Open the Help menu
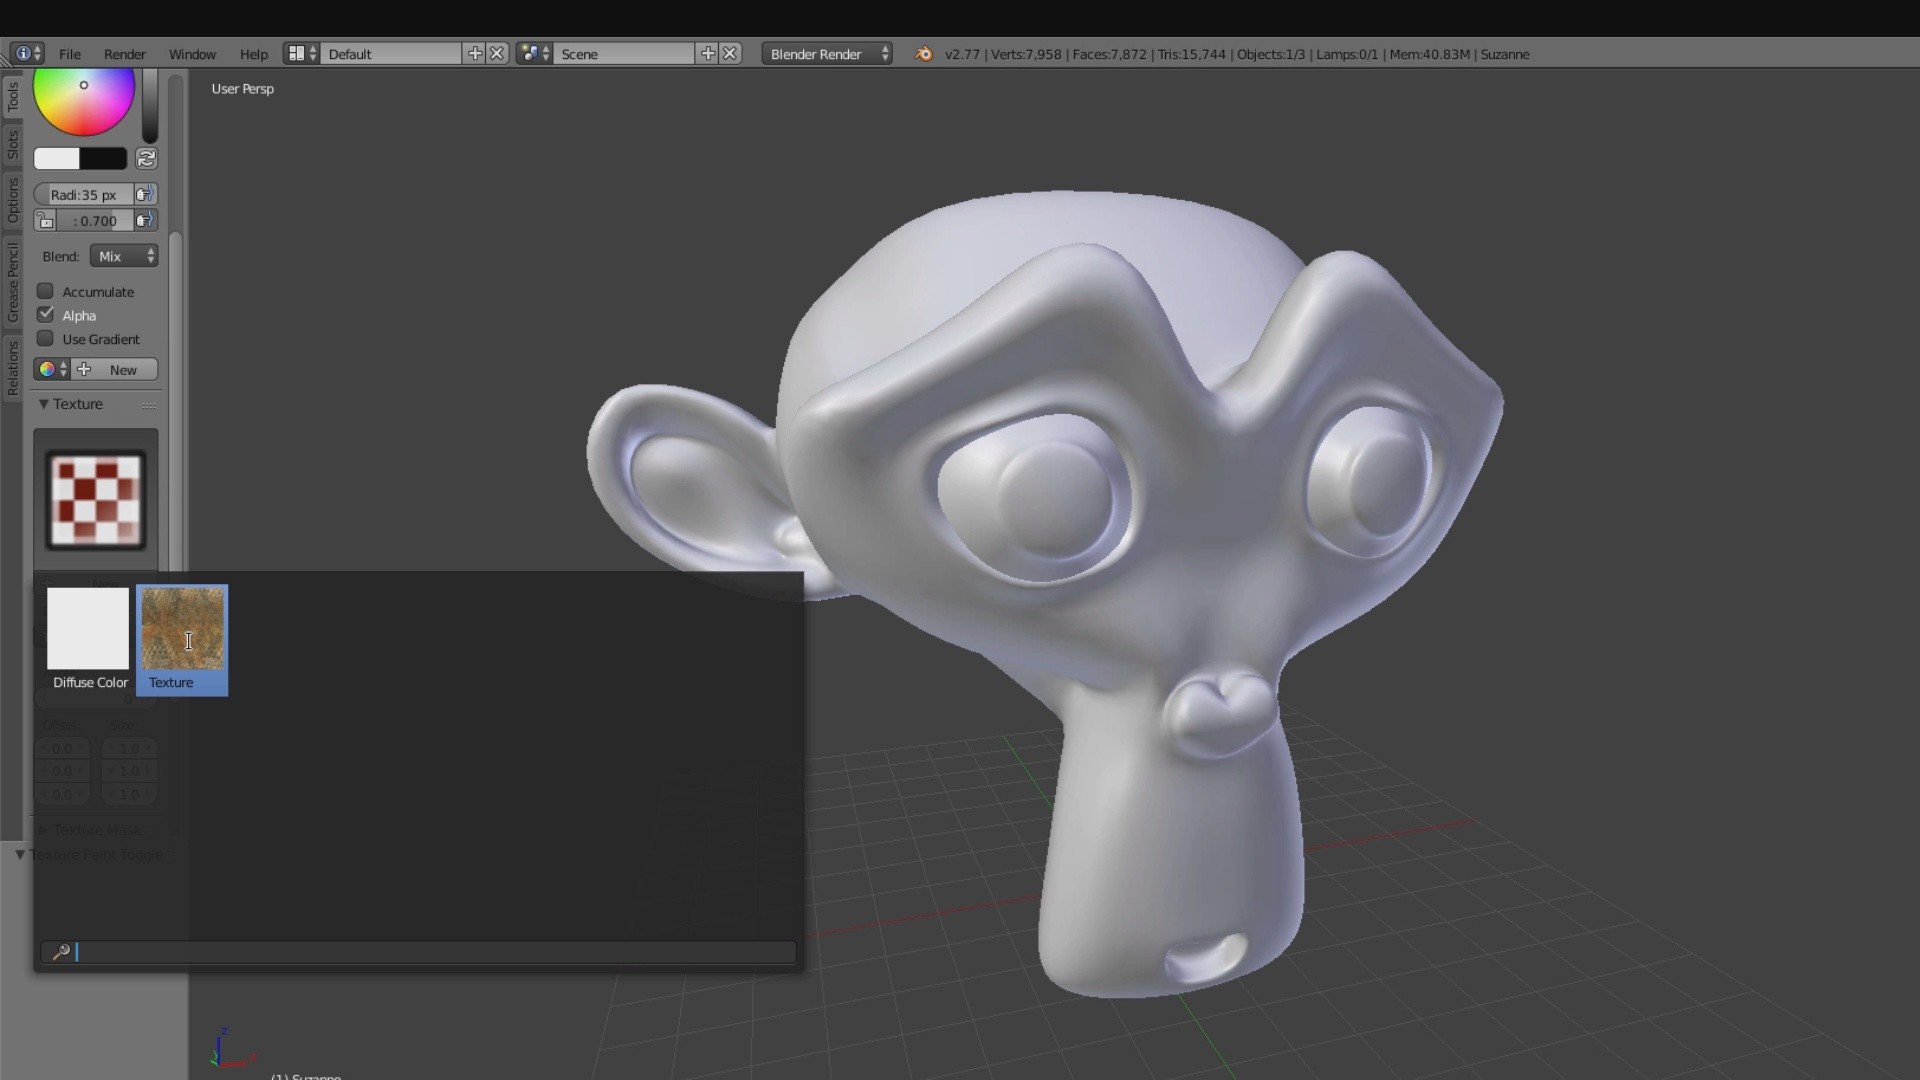This screenshot has height=1080, width=1920. [254, 54]
